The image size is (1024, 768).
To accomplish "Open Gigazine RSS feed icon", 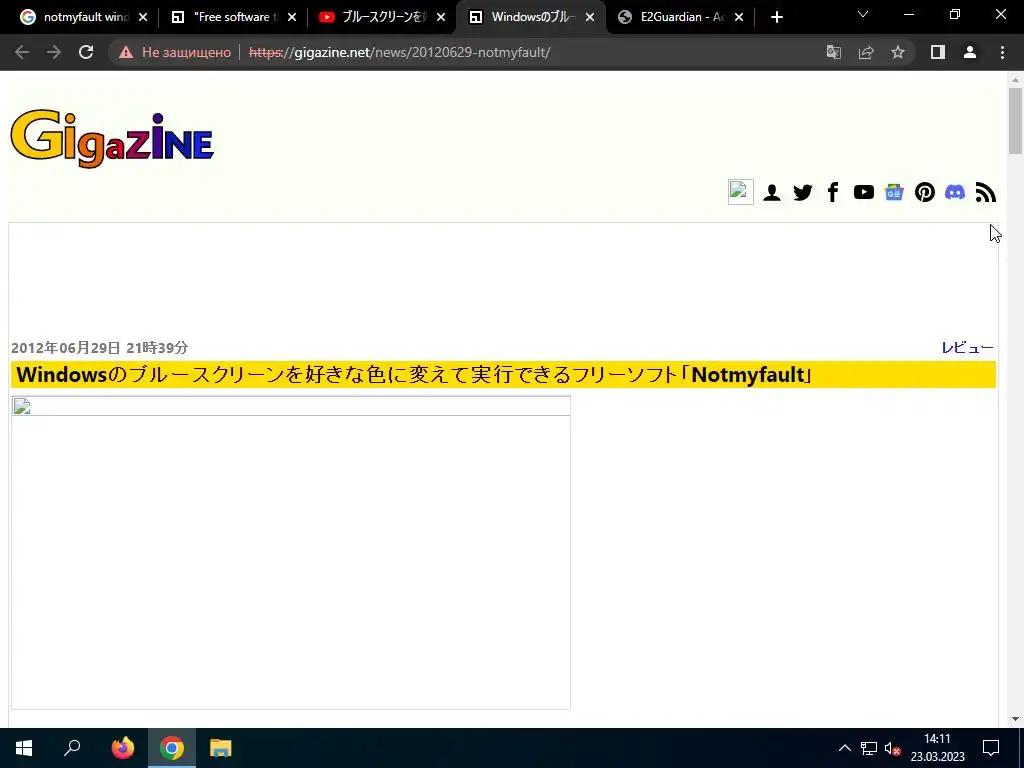I will point(985,192).
